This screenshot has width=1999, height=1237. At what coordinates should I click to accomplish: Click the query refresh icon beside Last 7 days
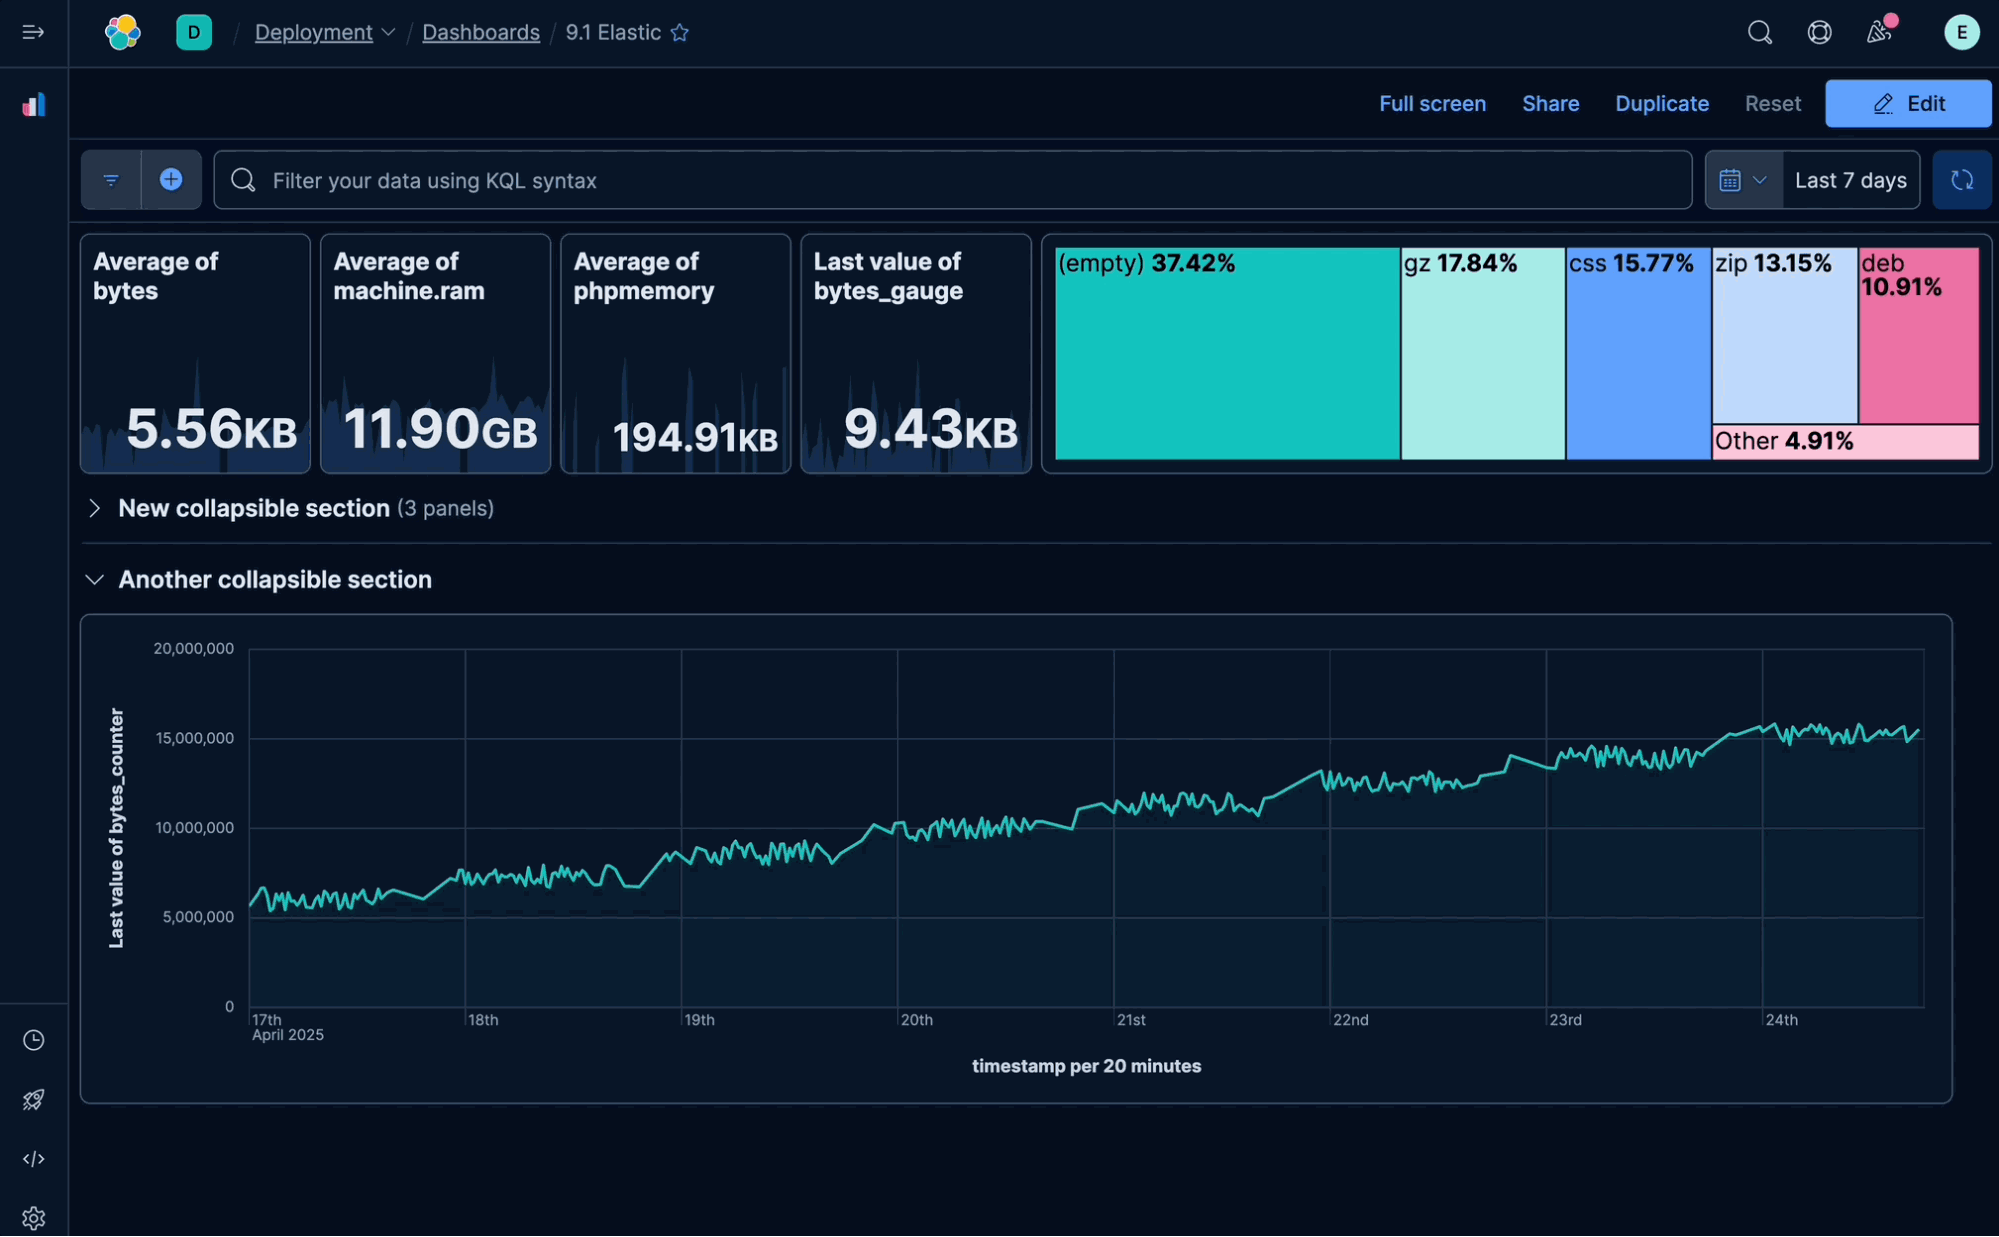[x=1962, y=180]
